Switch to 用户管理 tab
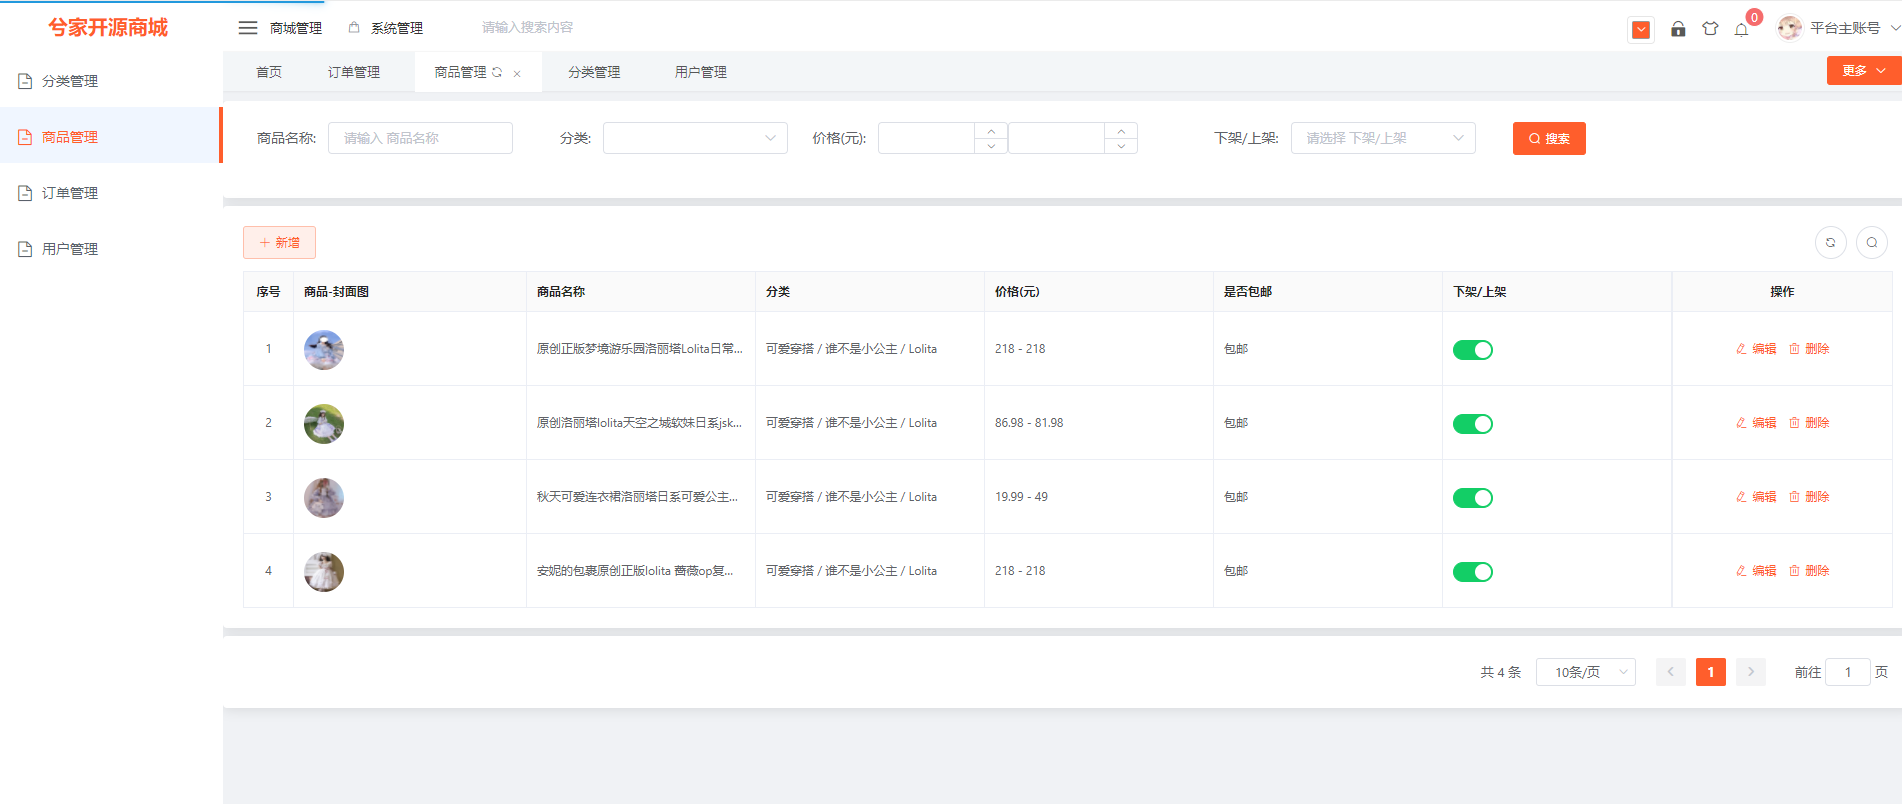1902x804 pixels. point(701,72)
